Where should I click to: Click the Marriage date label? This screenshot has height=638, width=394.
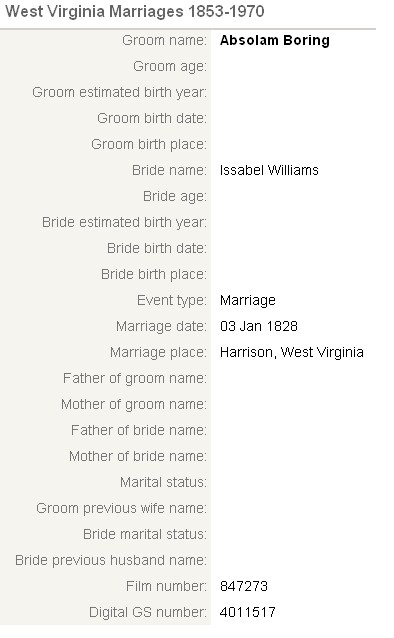click(161, 327)
